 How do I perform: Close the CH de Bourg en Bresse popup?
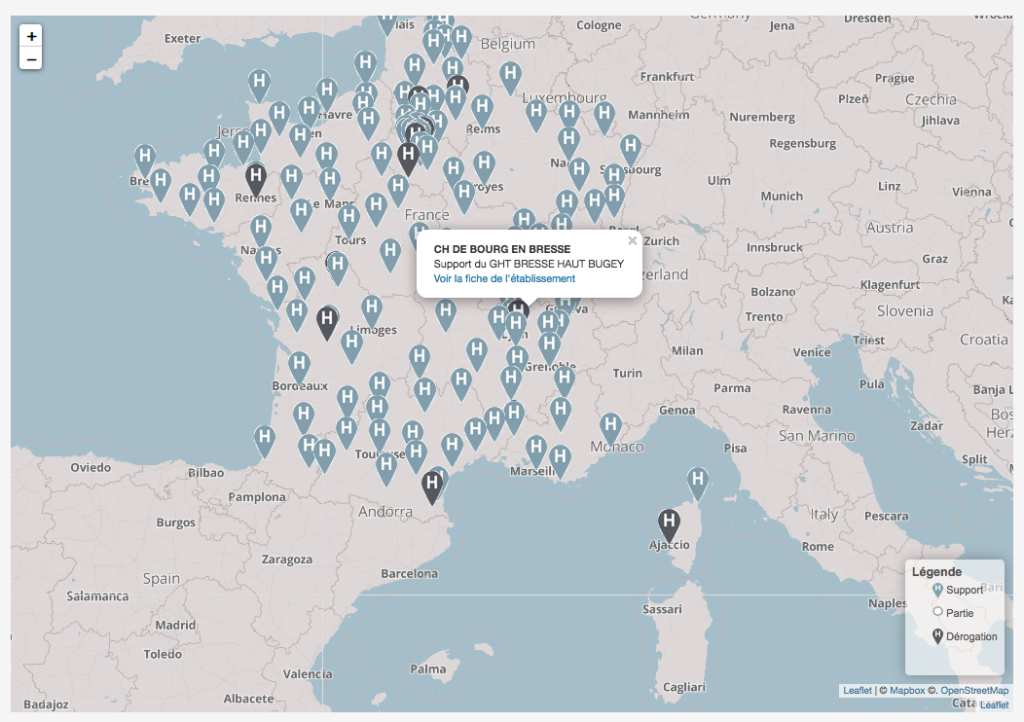click(x=632, y=241)
